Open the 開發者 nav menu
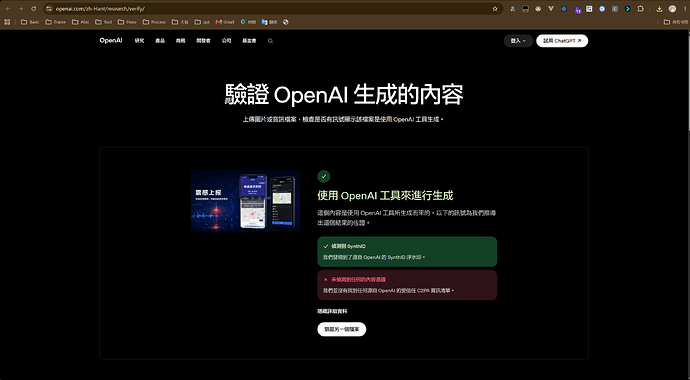The height and width of the screenshot is (380, 690). click(x=203, y=41)
